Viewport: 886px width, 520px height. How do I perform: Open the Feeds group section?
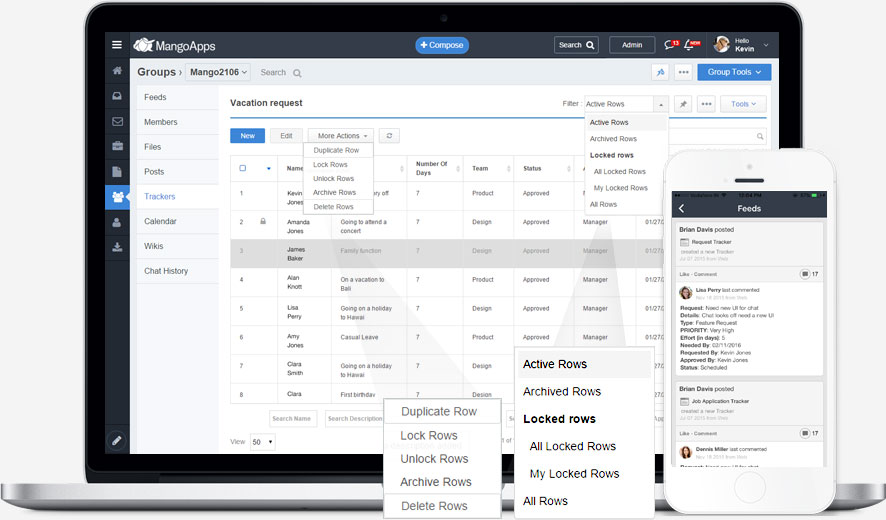[x=177, y=97]
